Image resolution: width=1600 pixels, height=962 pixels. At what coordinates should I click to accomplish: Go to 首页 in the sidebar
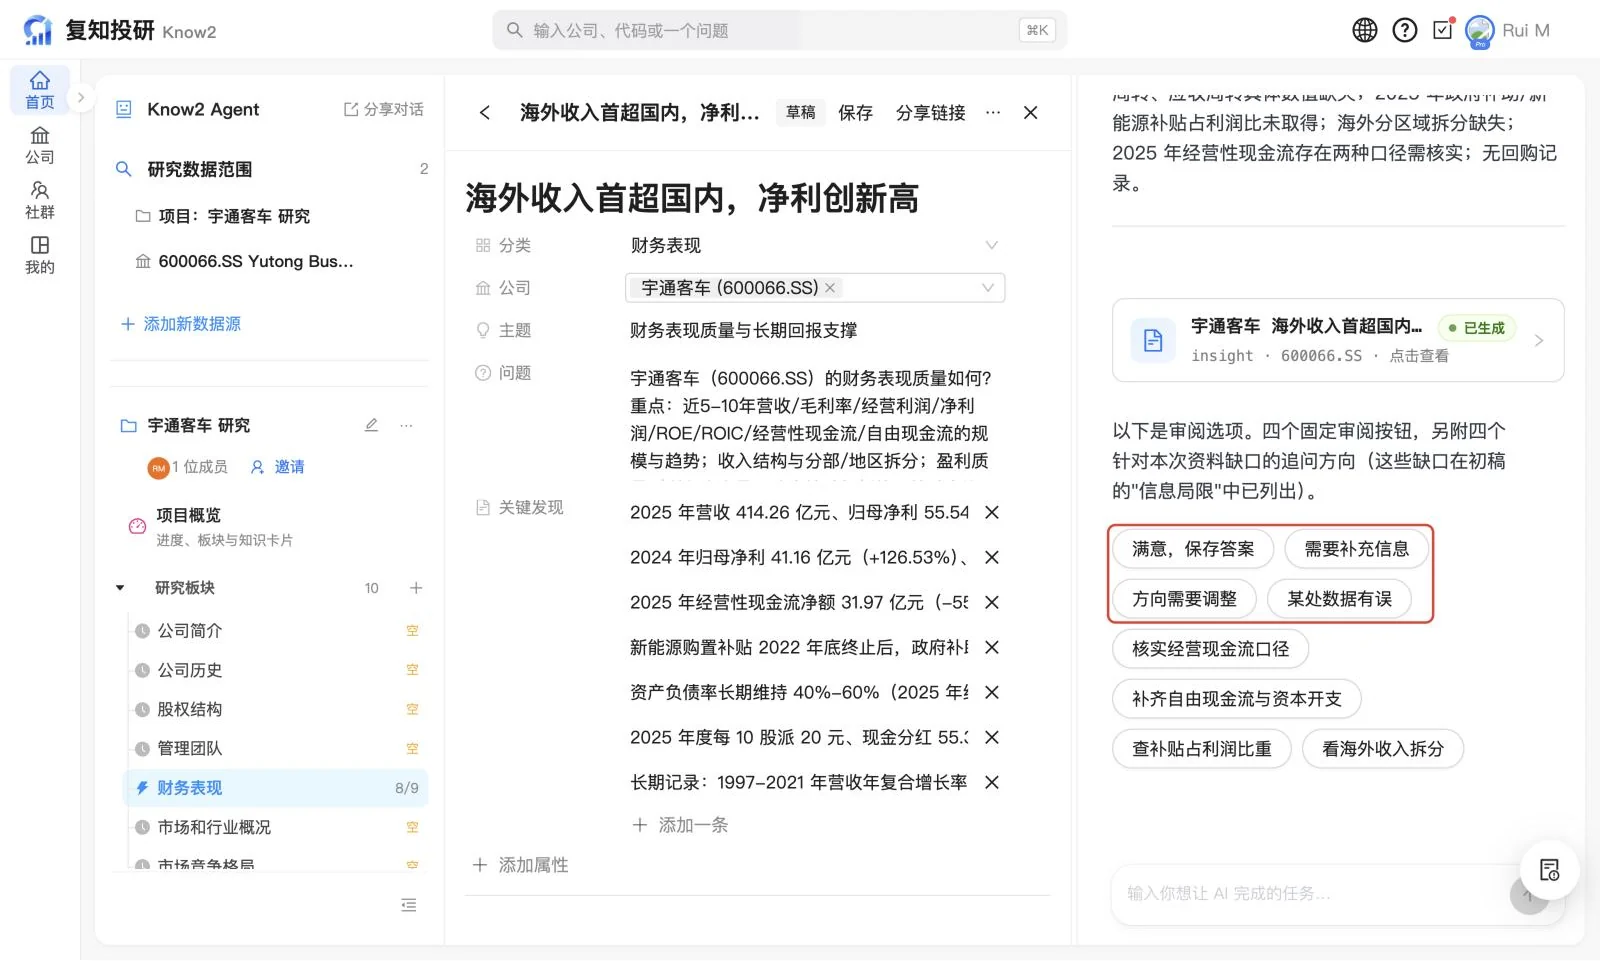pyautogui.click(x=40, y=90)
